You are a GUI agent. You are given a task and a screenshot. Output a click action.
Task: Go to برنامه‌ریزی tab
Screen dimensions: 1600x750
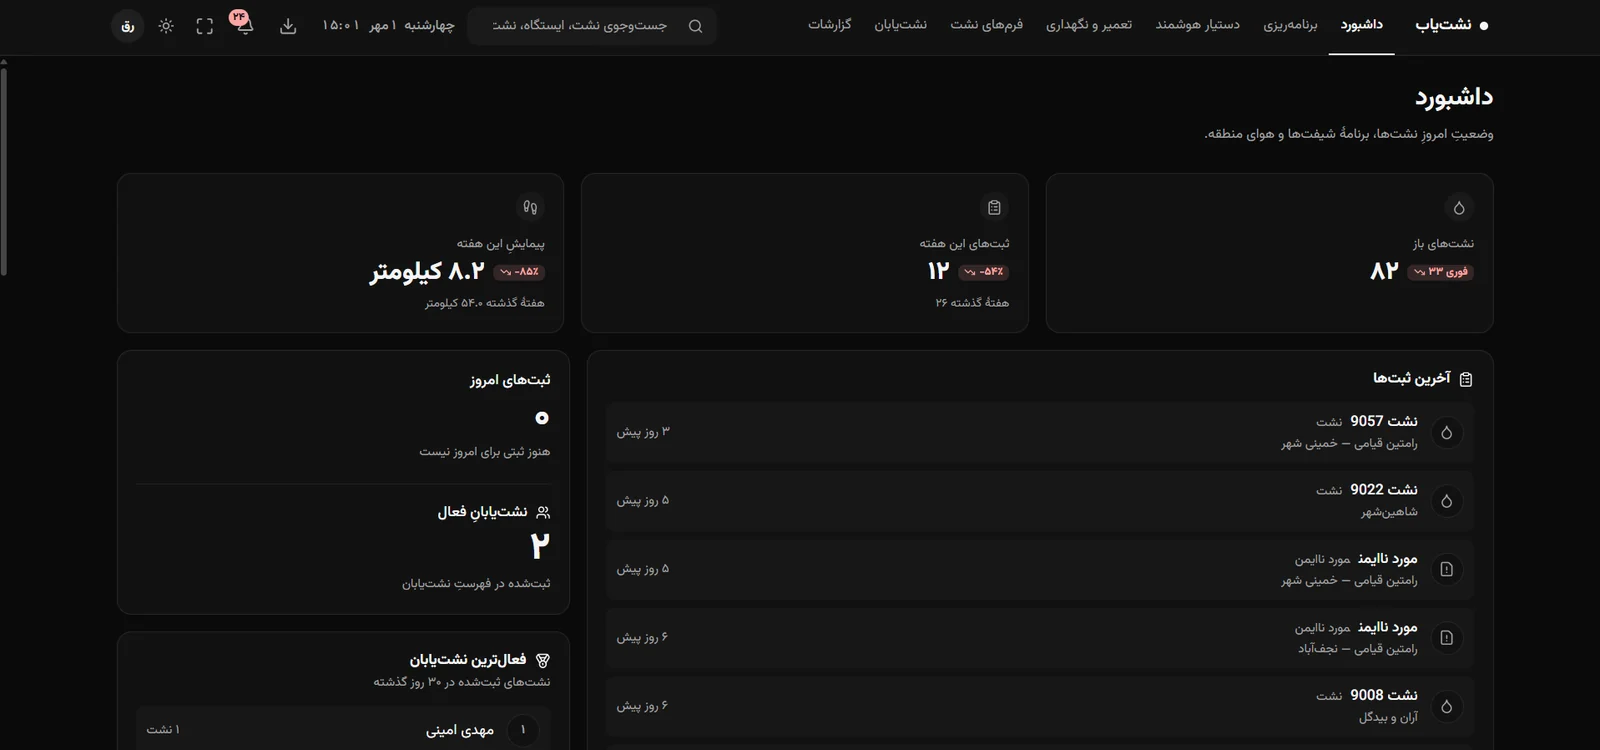1290,25
